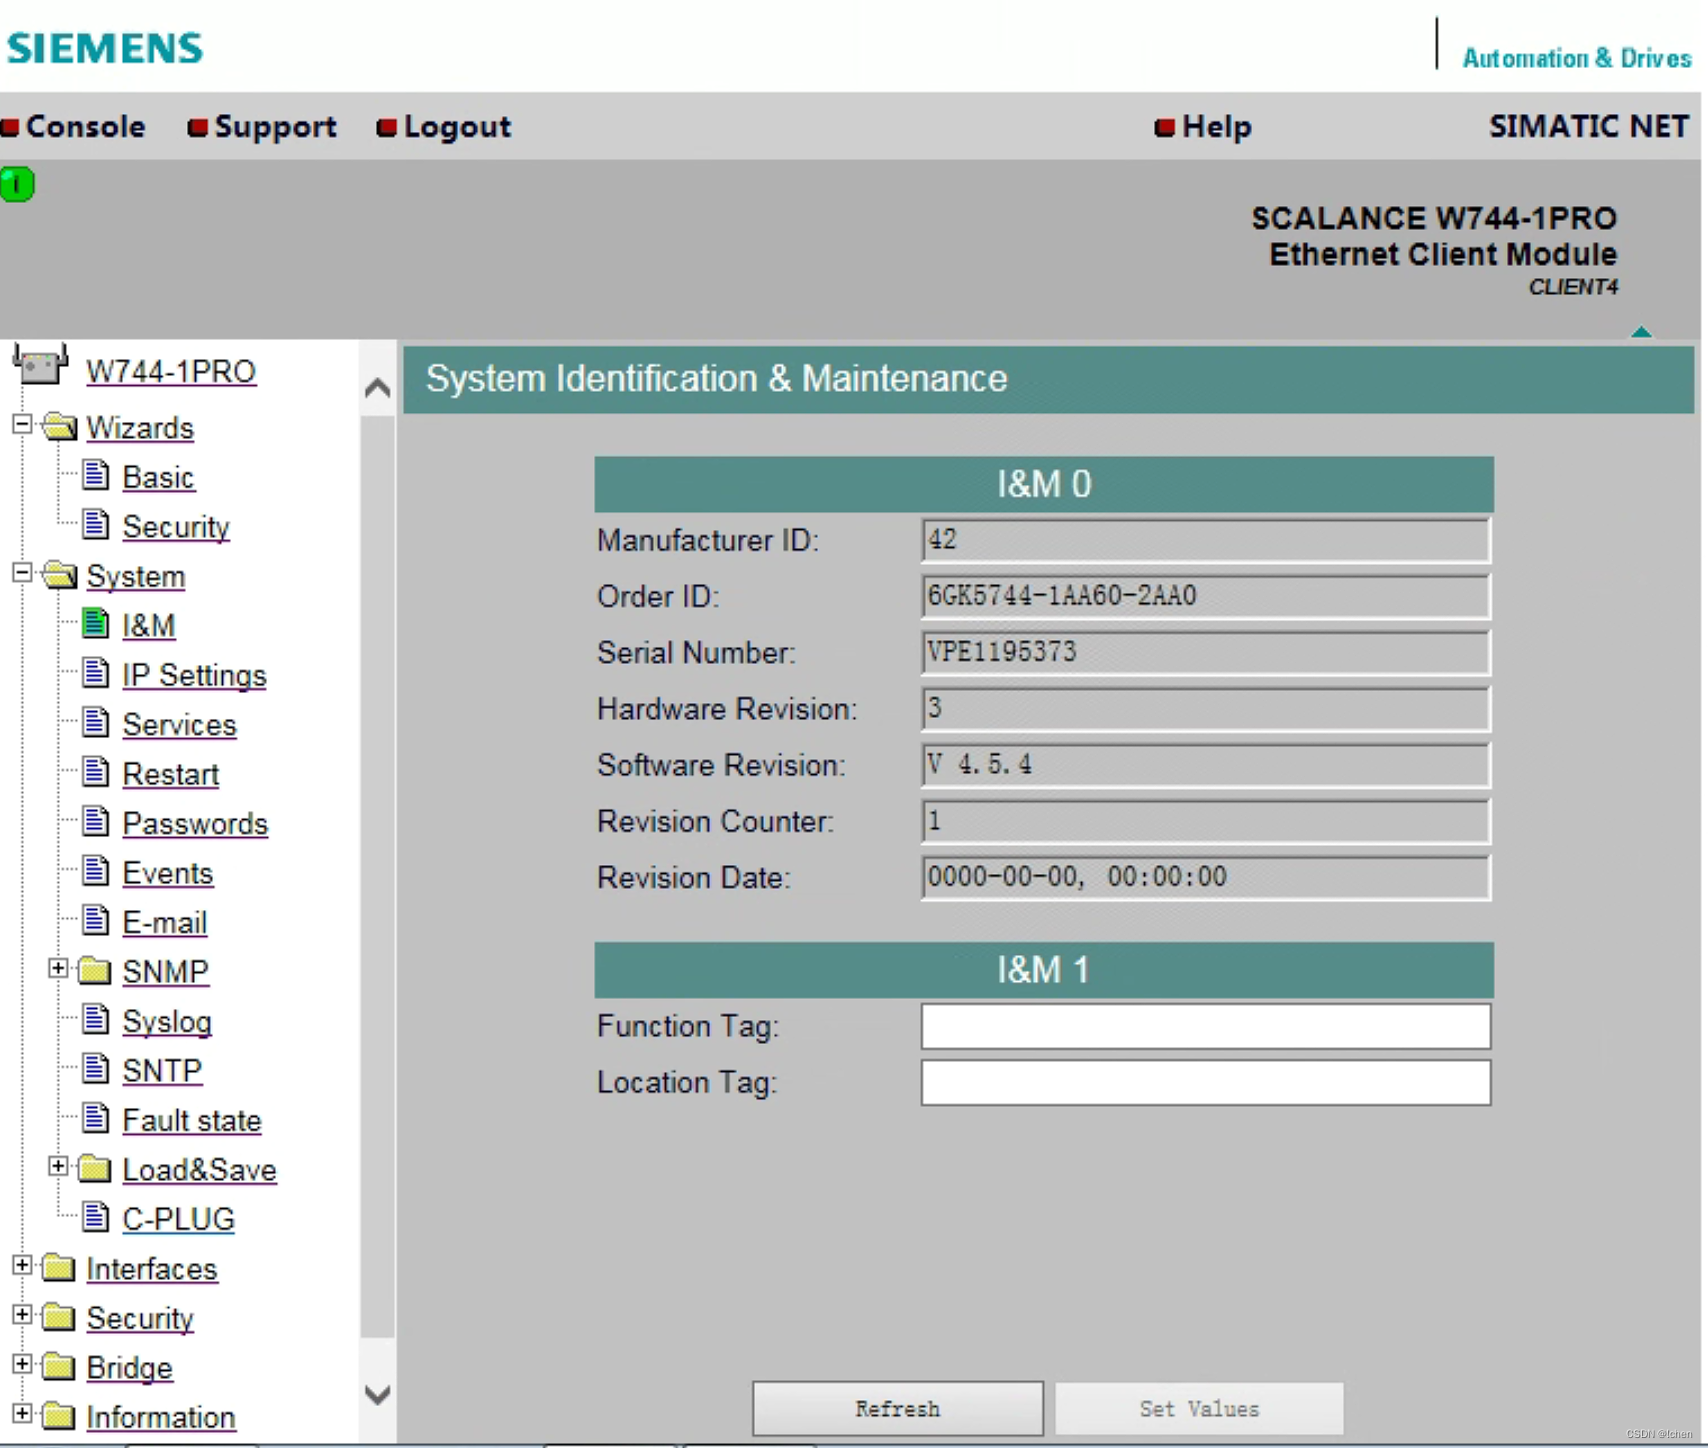Click the Order ID field
1708x1448 pixels.
pyautogui.click(x=1206, y=596)
